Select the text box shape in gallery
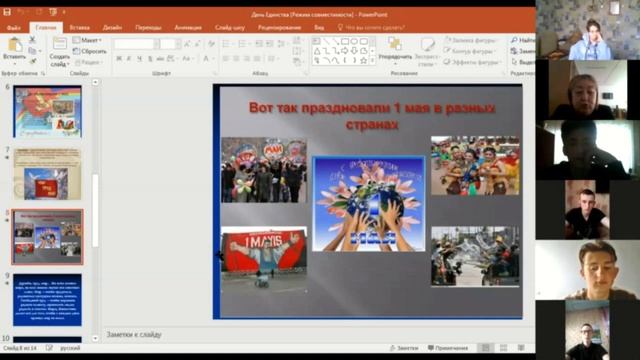 [x=317, y=41]
